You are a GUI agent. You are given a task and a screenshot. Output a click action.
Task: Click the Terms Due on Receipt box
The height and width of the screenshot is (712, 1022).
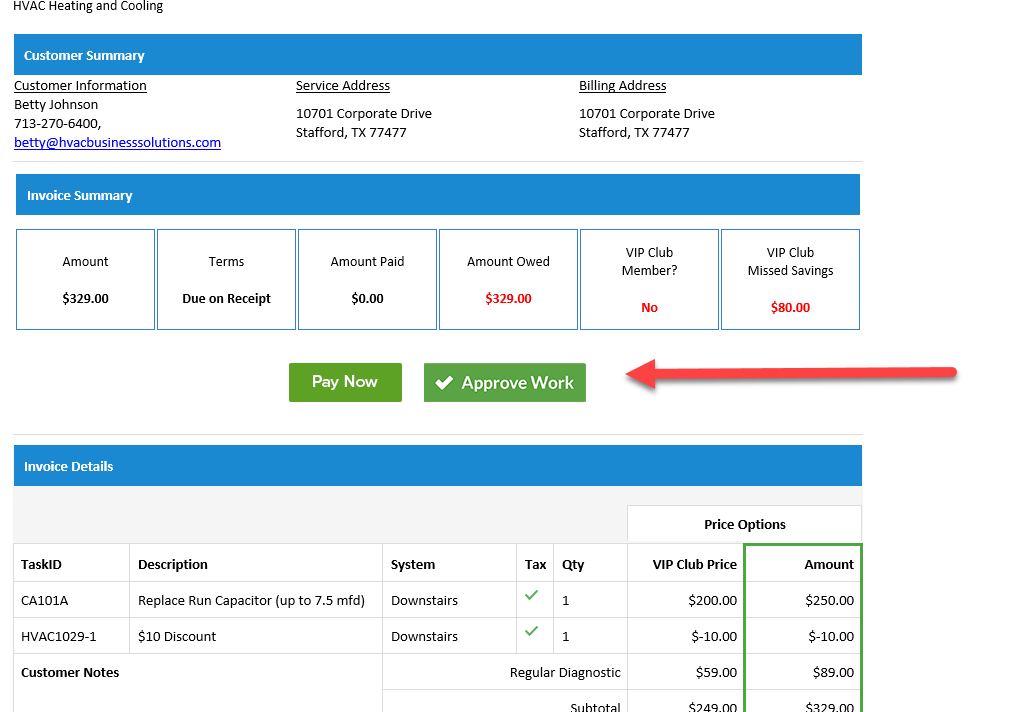226,280
